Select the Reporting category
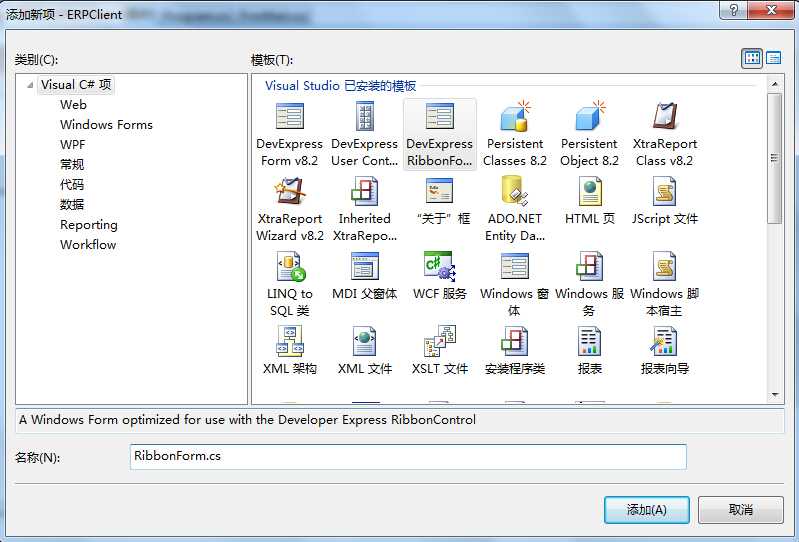Viewport: 799px width, 542px height. tap(89, 225)
